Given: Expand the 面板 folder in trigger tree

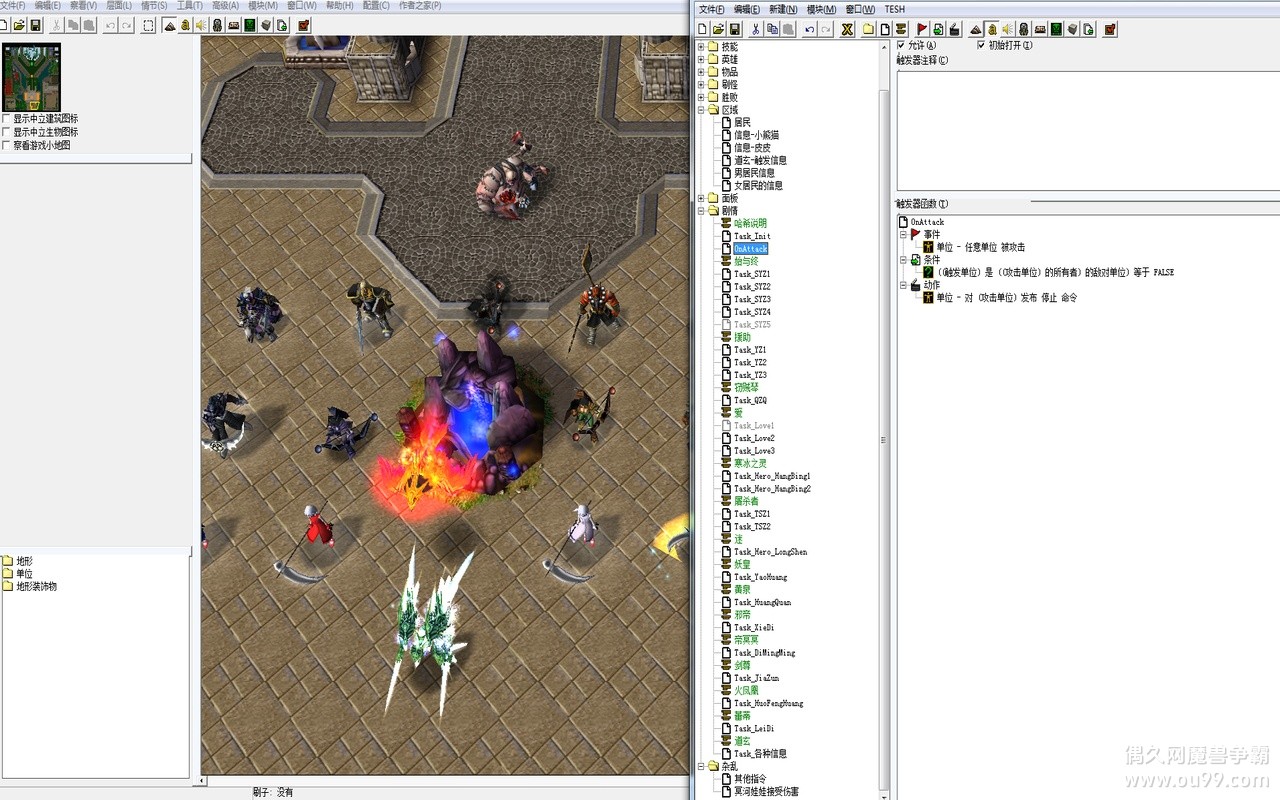Looking at the screenshot, I should pos(701,198).
